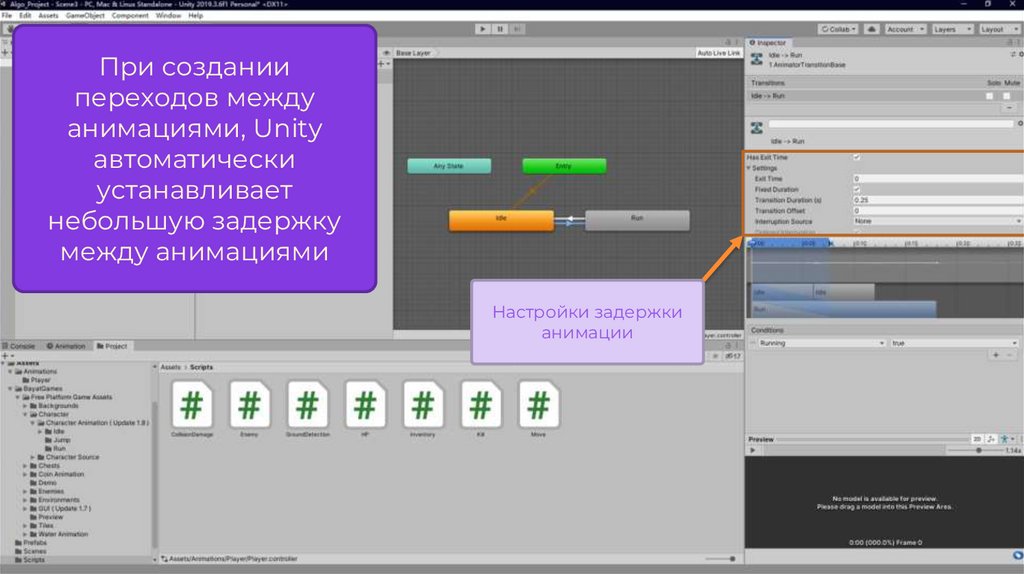Click the Pause button in the toolbar

click(500, 30)
